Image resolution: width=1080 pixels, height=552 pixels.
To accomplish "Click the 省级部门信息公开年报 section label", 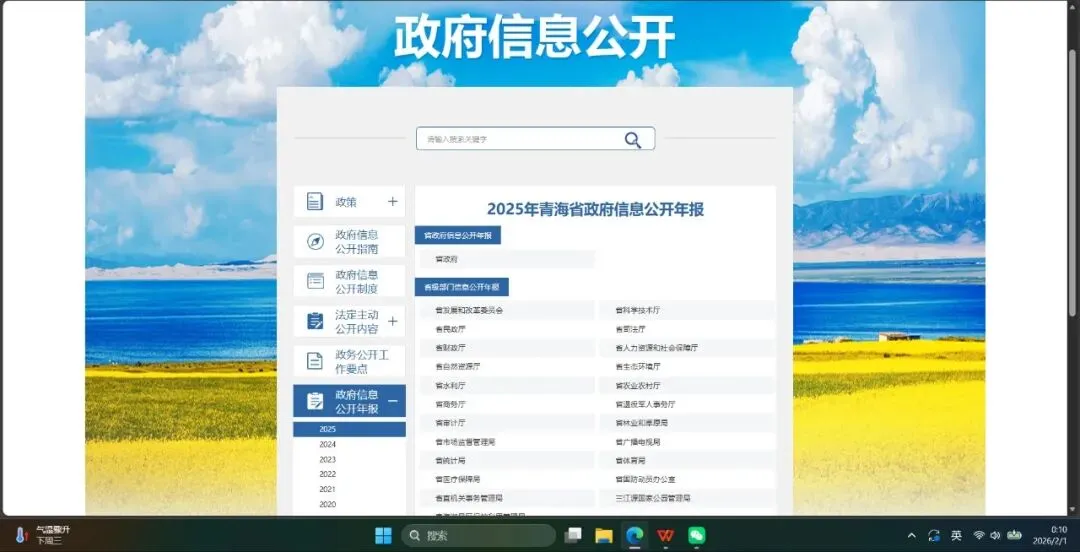I will point(461,287).
